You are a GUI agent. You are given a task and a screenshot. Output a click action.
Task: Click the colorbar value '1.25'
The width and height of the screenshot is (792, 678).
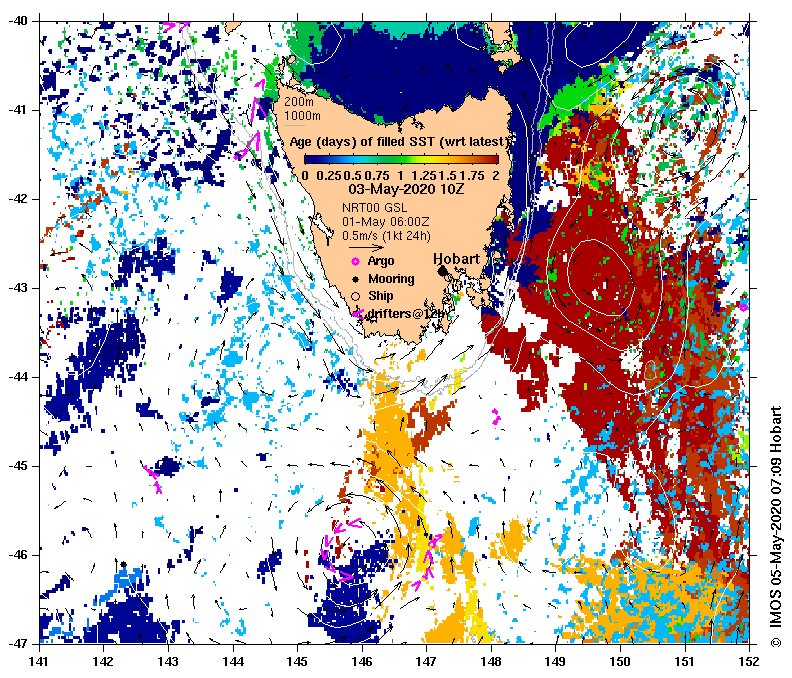(424, 176)
